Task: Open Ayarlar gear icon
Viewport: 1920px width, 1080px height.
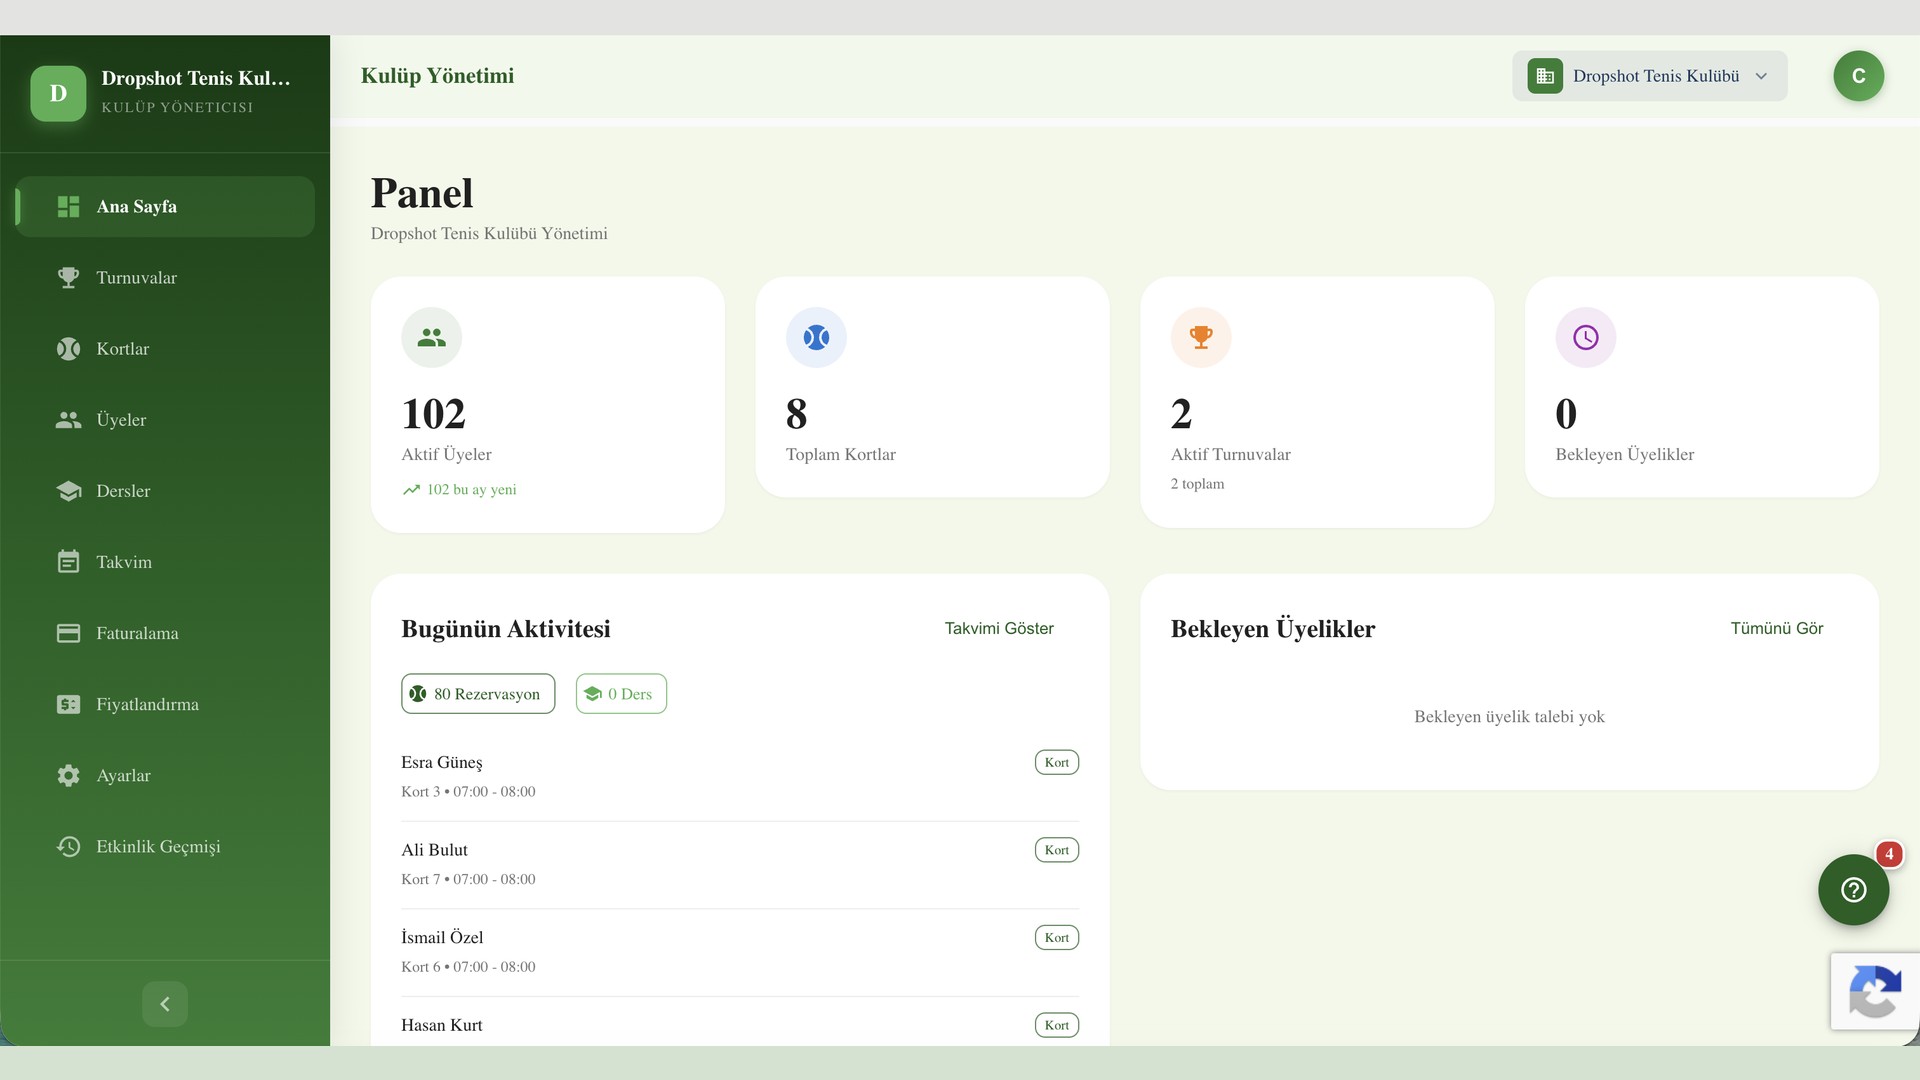Action: (x=68, y=775)
